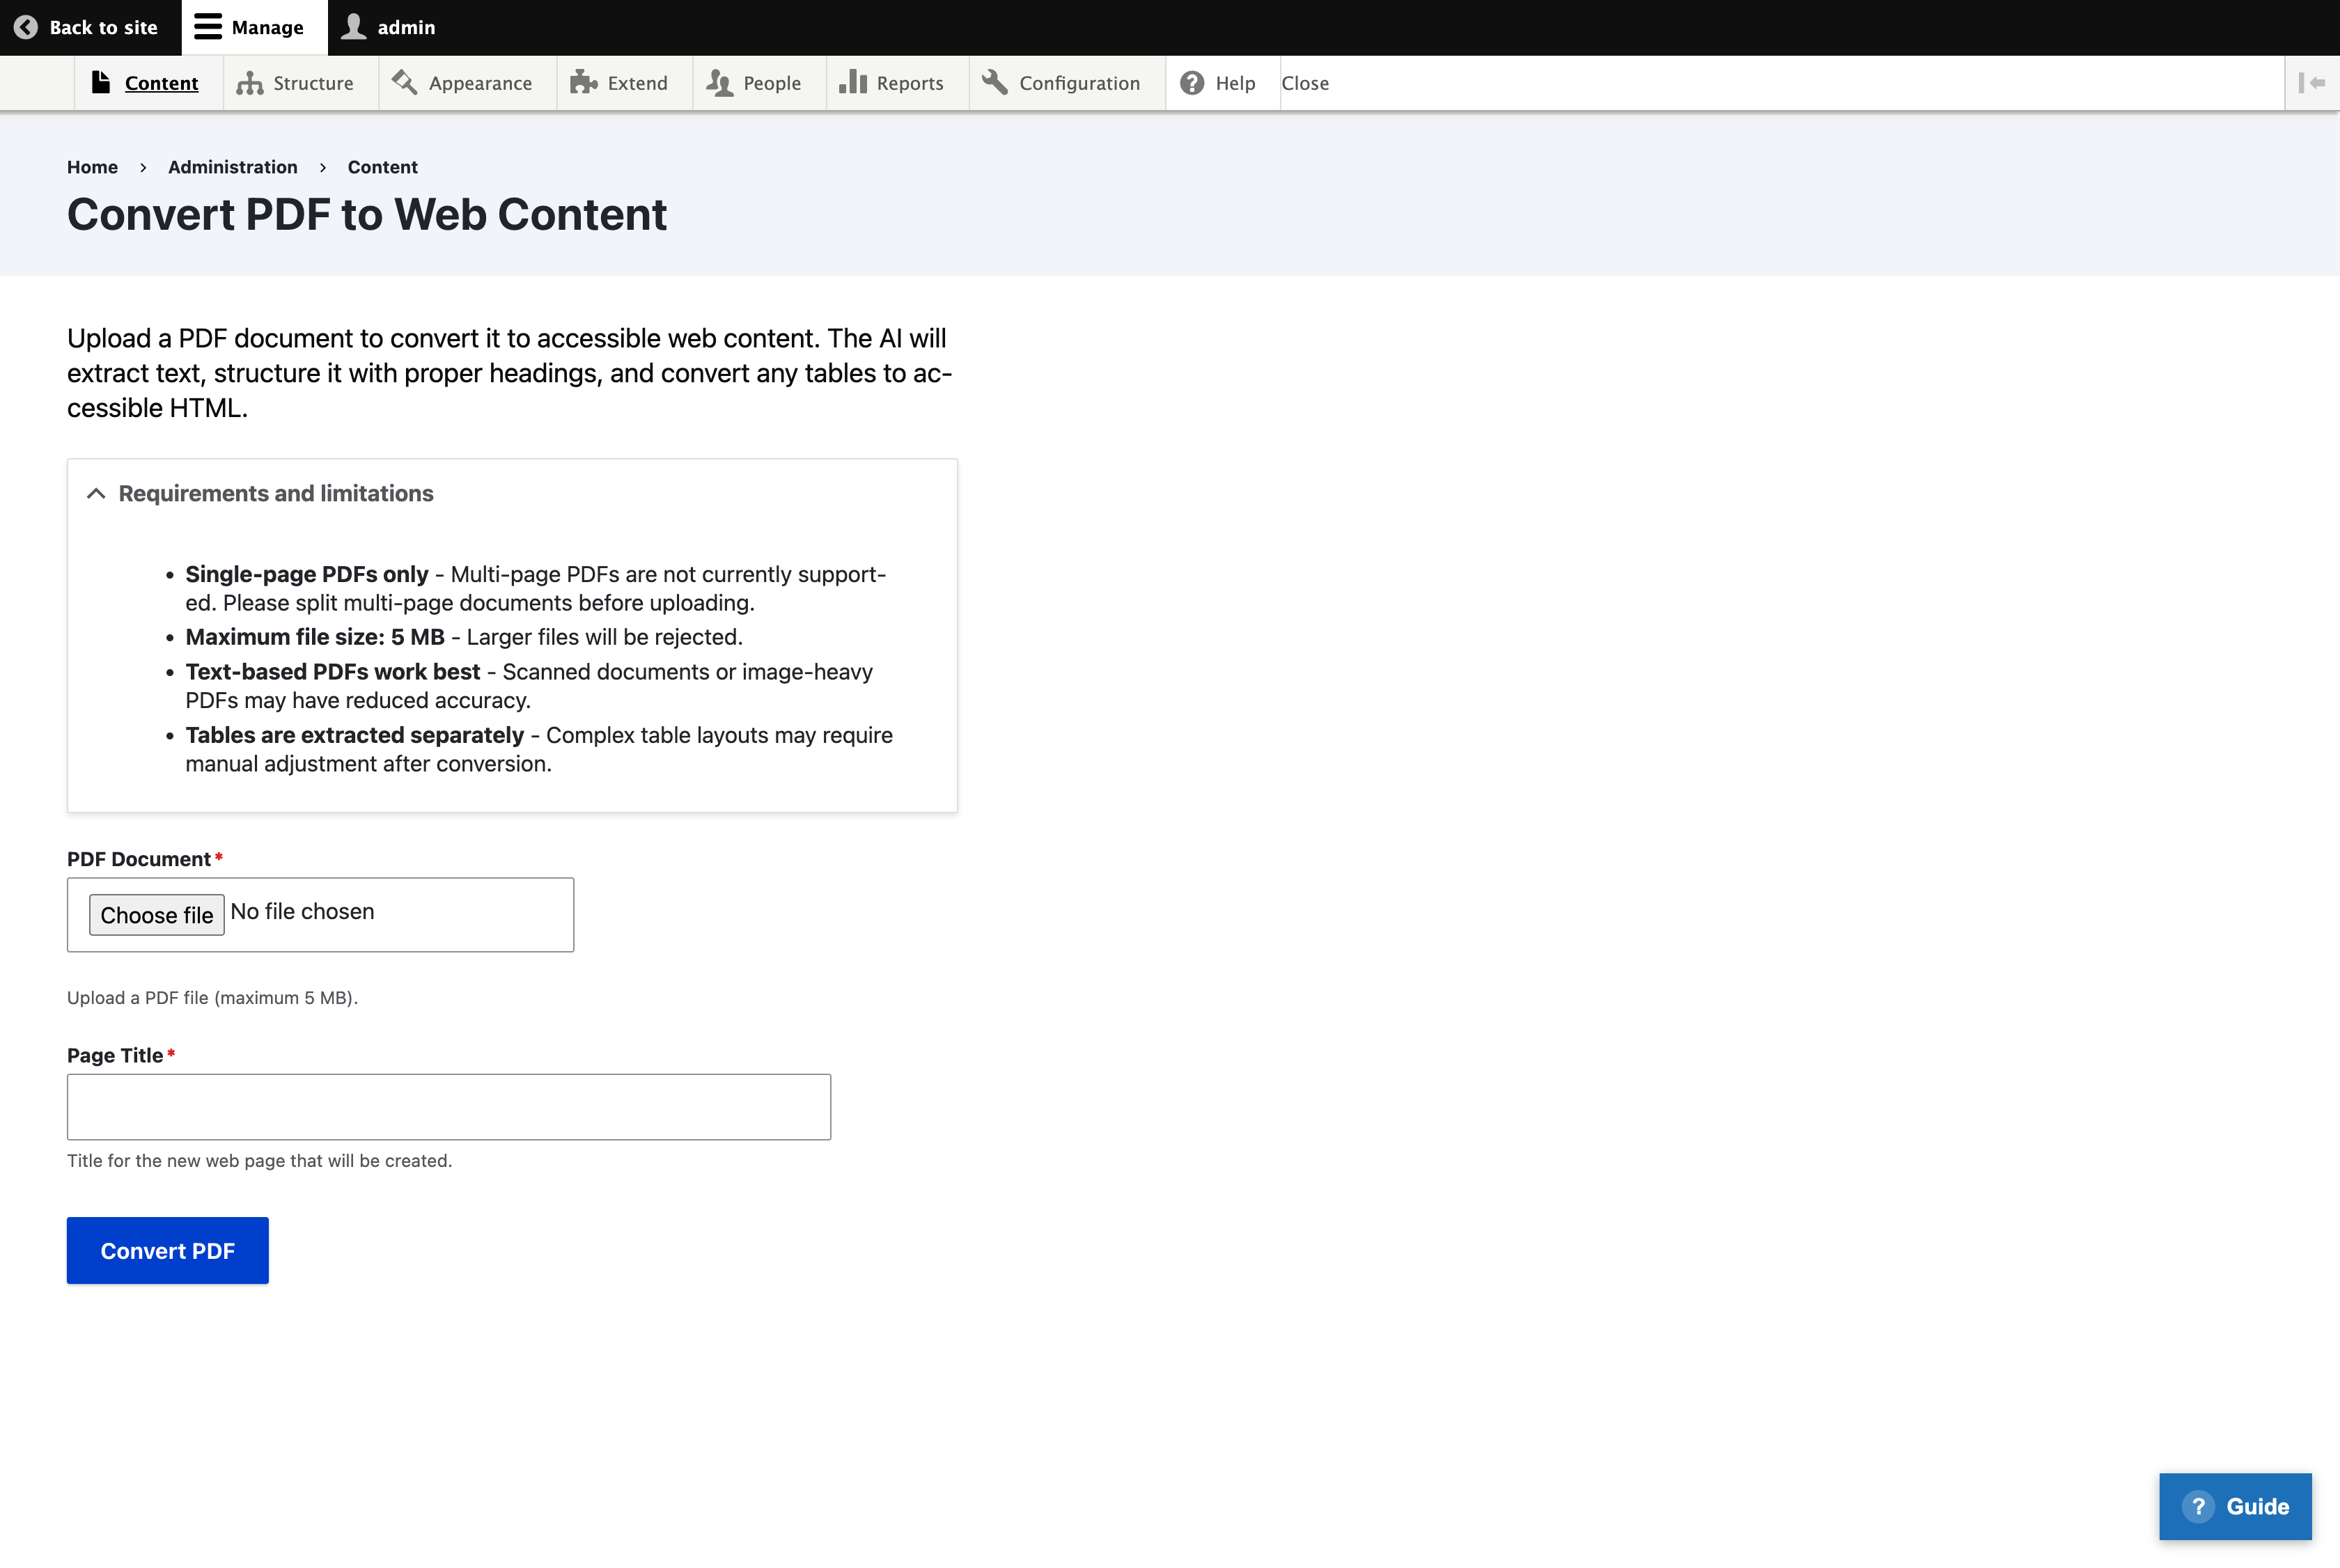Click the Back to site arrow icon
Screen dimensions: 2340x1568
(26, 27)
